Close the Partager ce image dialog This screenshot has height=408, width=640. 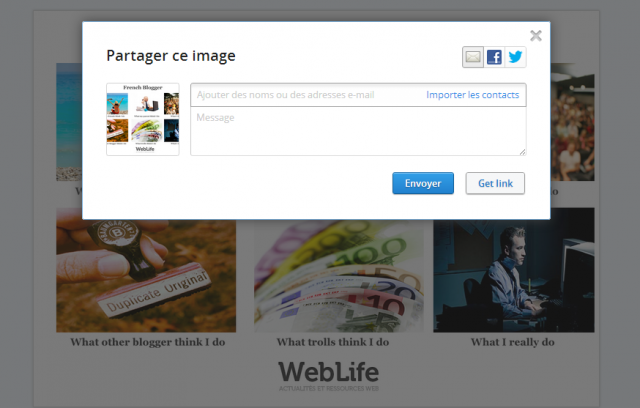536,36
